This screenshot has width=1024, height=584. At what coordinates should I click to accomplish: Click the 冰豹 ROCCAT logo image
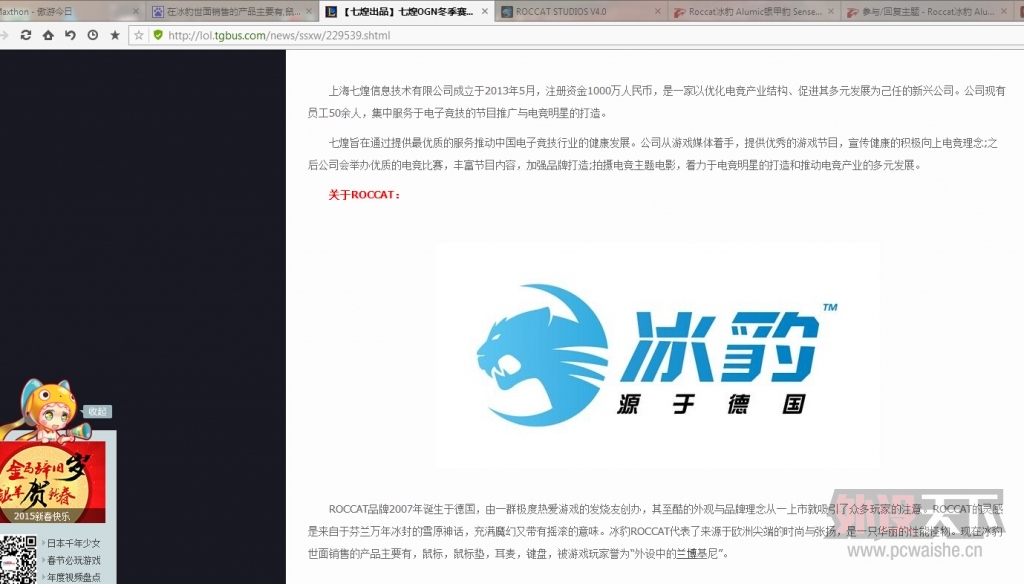tap(656, 355)
